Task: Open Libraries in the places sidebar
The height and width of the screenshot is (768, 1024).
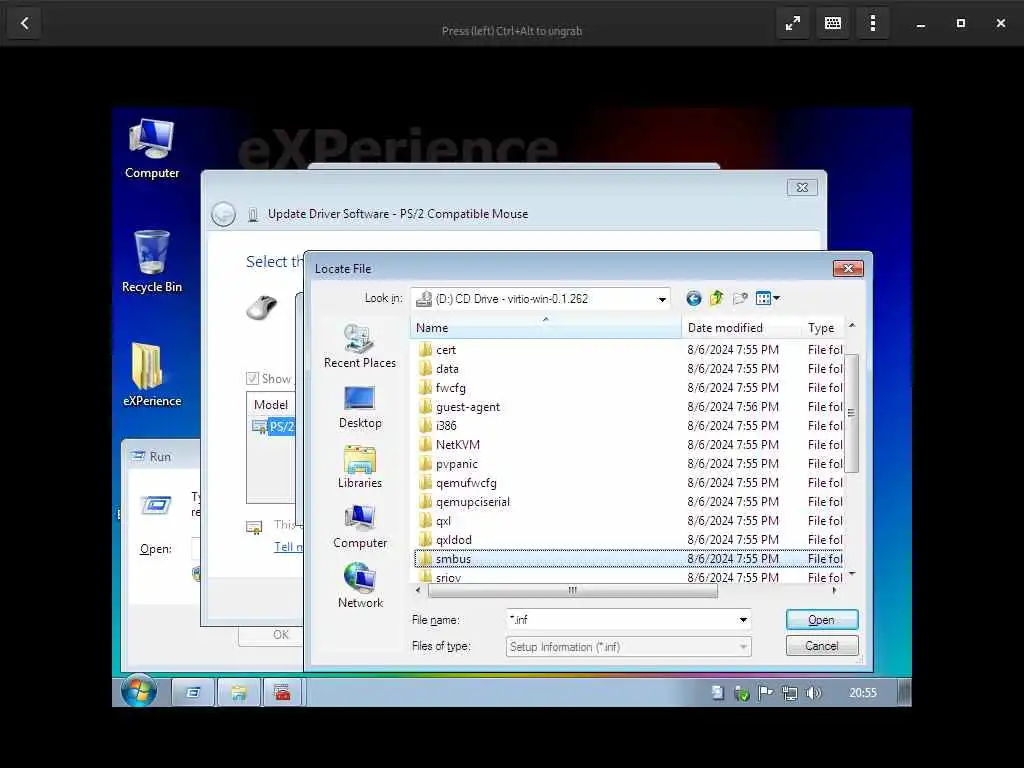Action: click(360, 467)
